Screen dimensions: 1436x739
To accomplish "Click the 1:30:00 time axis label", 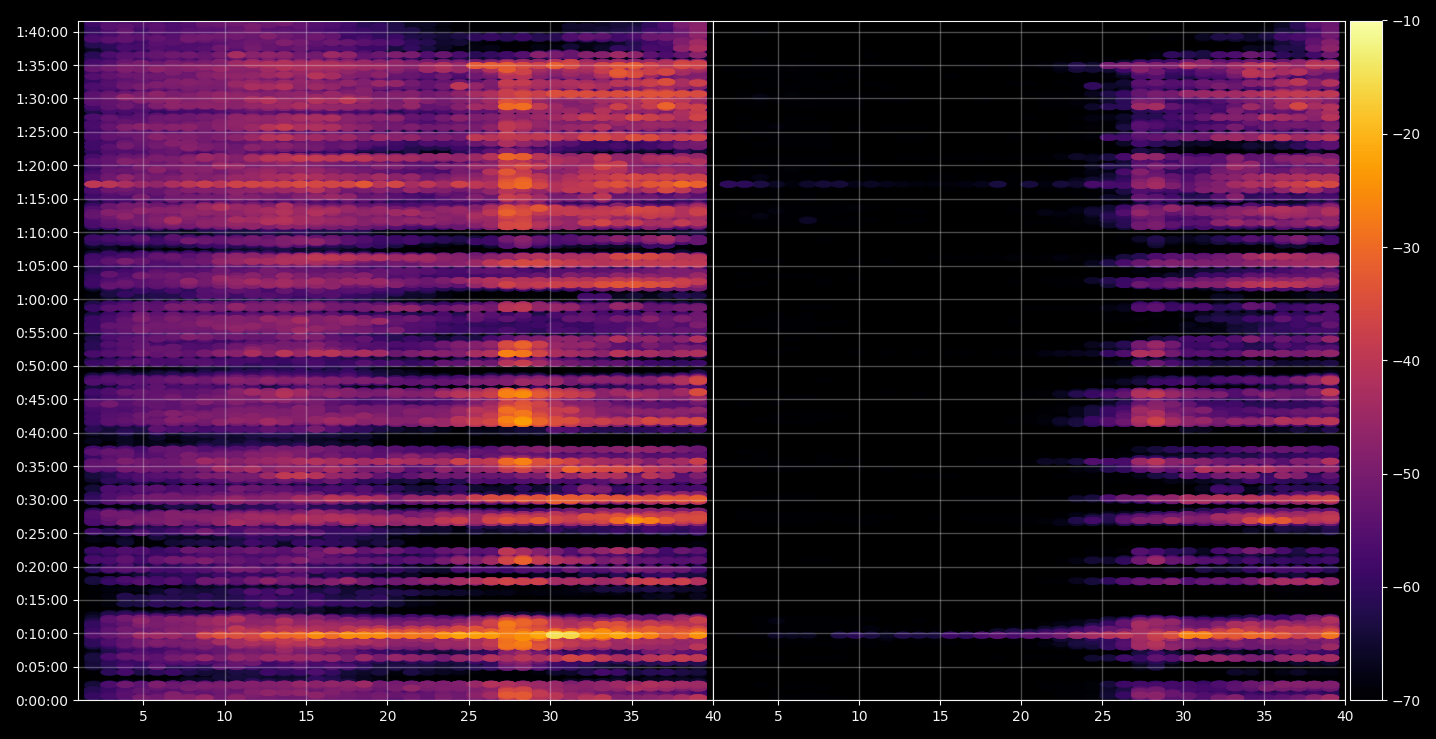I will pos(42,98).
